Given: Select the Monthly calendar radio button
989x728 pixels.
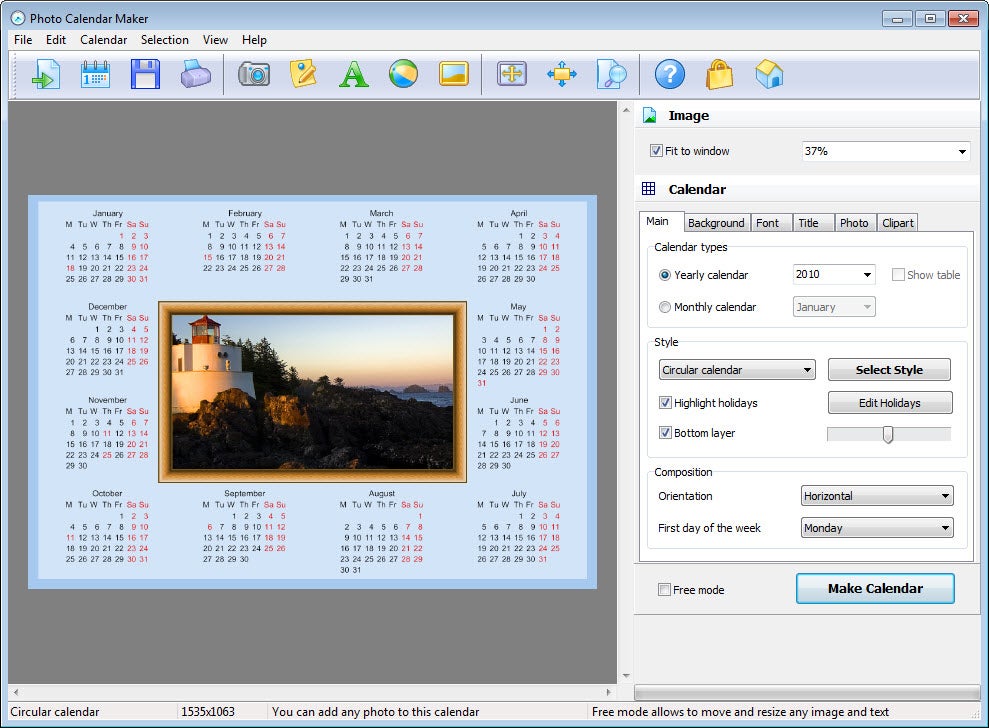Looking at the screenshot, I should click(664, 307).
